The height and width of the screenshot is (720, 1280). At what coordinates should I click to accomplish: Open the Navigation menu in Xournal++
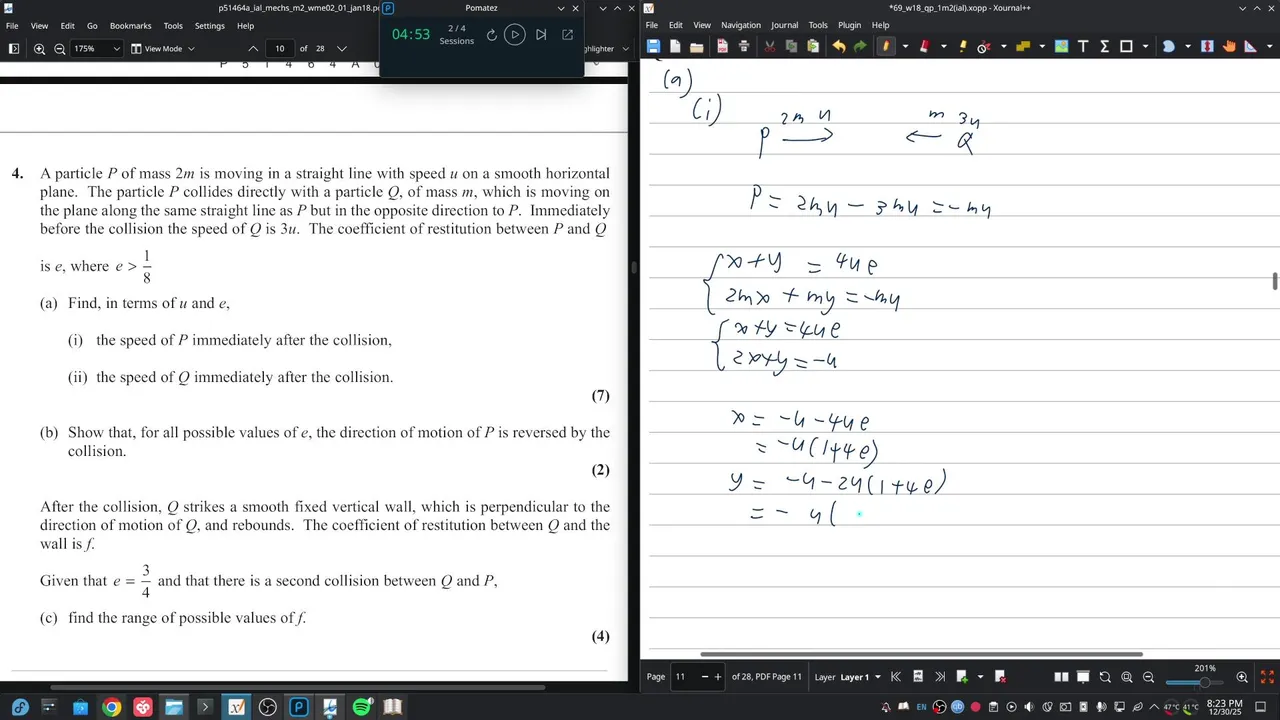[x=740, y=25]
